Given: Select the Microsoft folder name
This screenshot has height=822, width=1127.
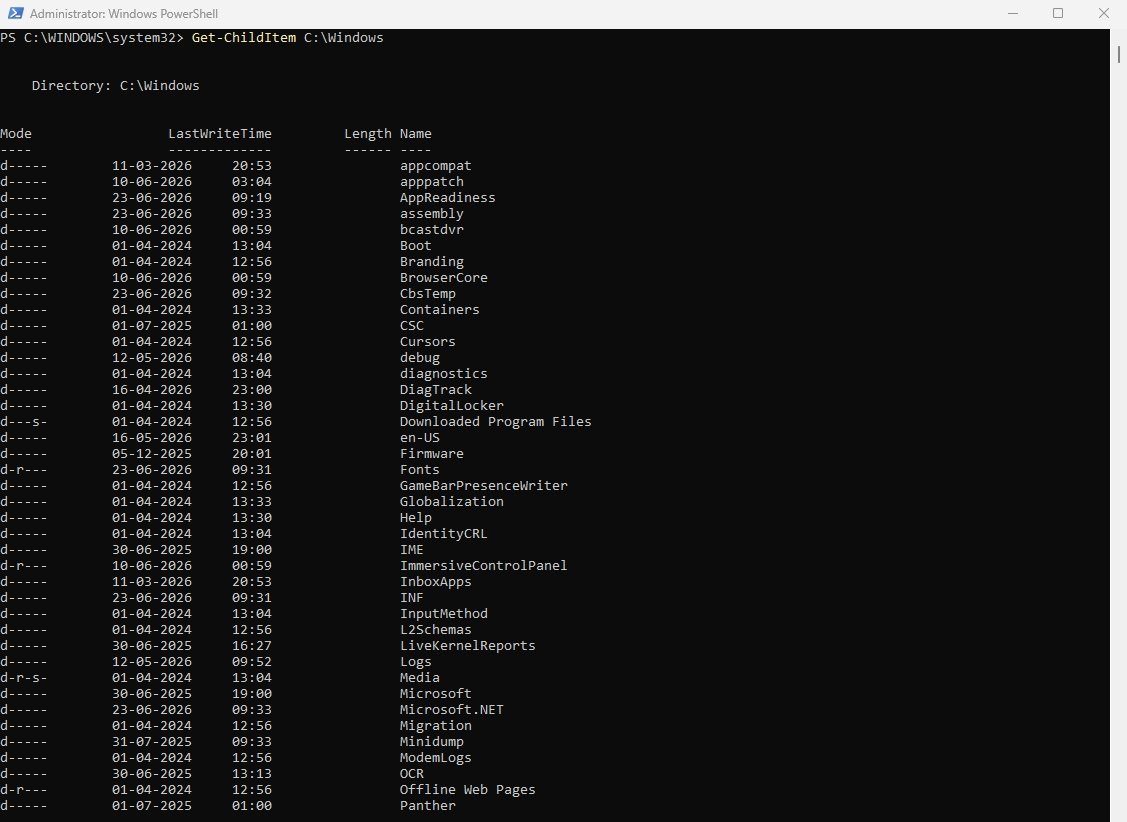Looking at the screenshot, I should click(x=436, y=693).
